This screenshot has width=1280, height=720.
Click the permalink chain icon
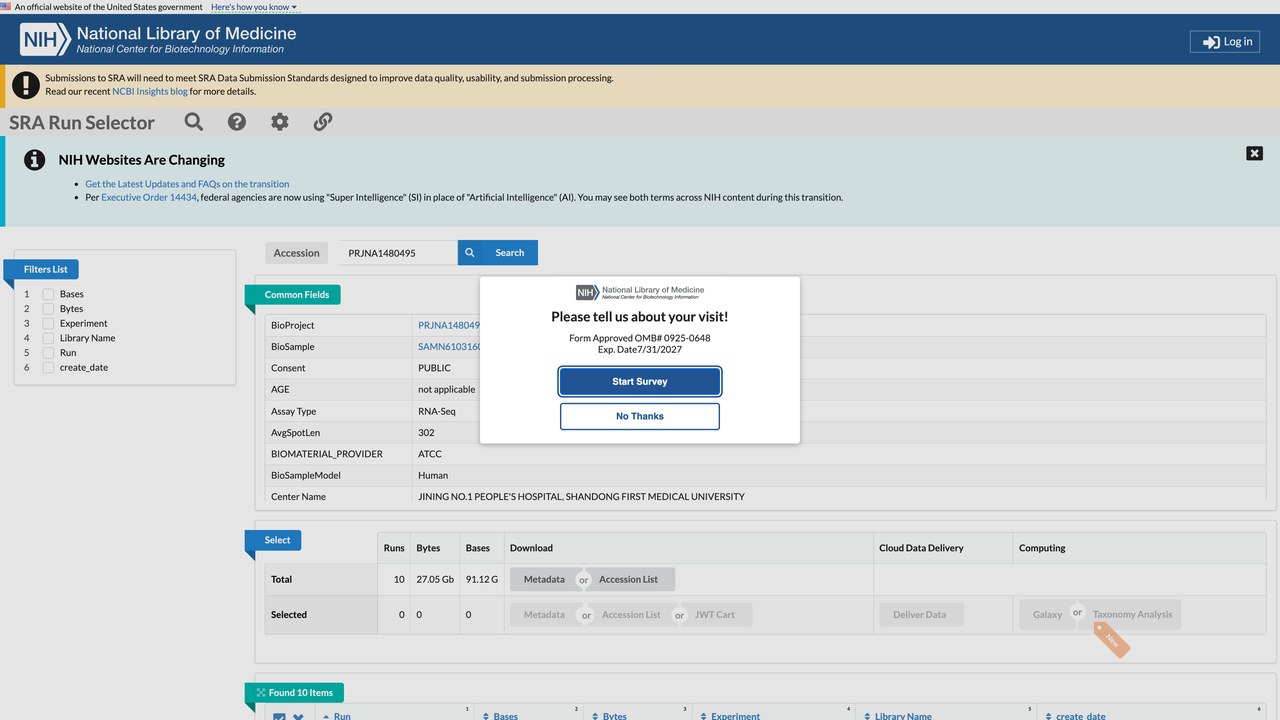tap(323, 122)
